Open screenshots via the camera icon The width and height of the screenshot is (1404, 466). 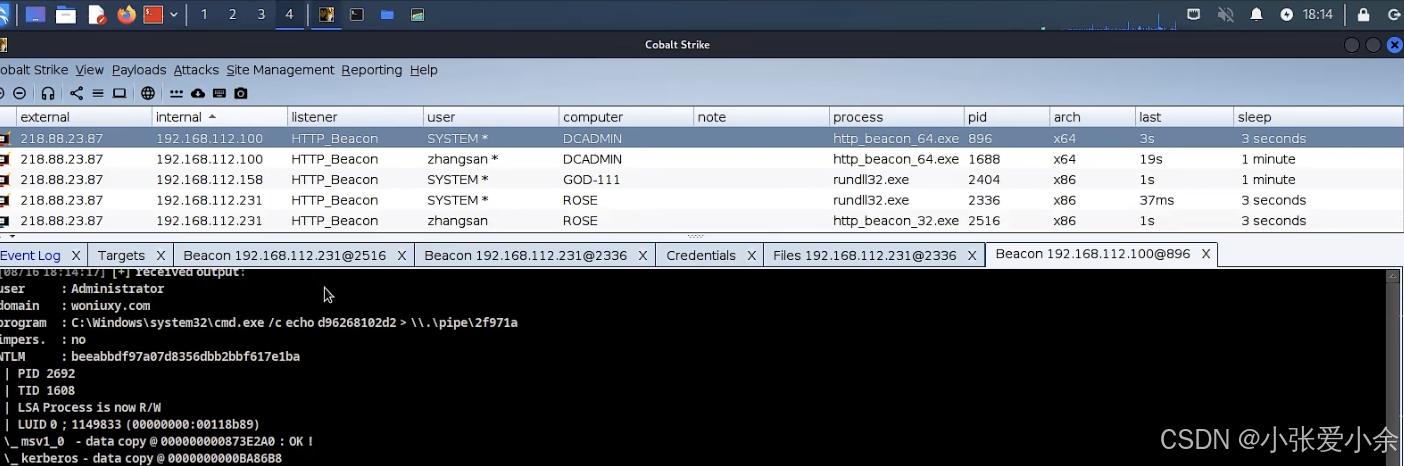pos(240,93)
